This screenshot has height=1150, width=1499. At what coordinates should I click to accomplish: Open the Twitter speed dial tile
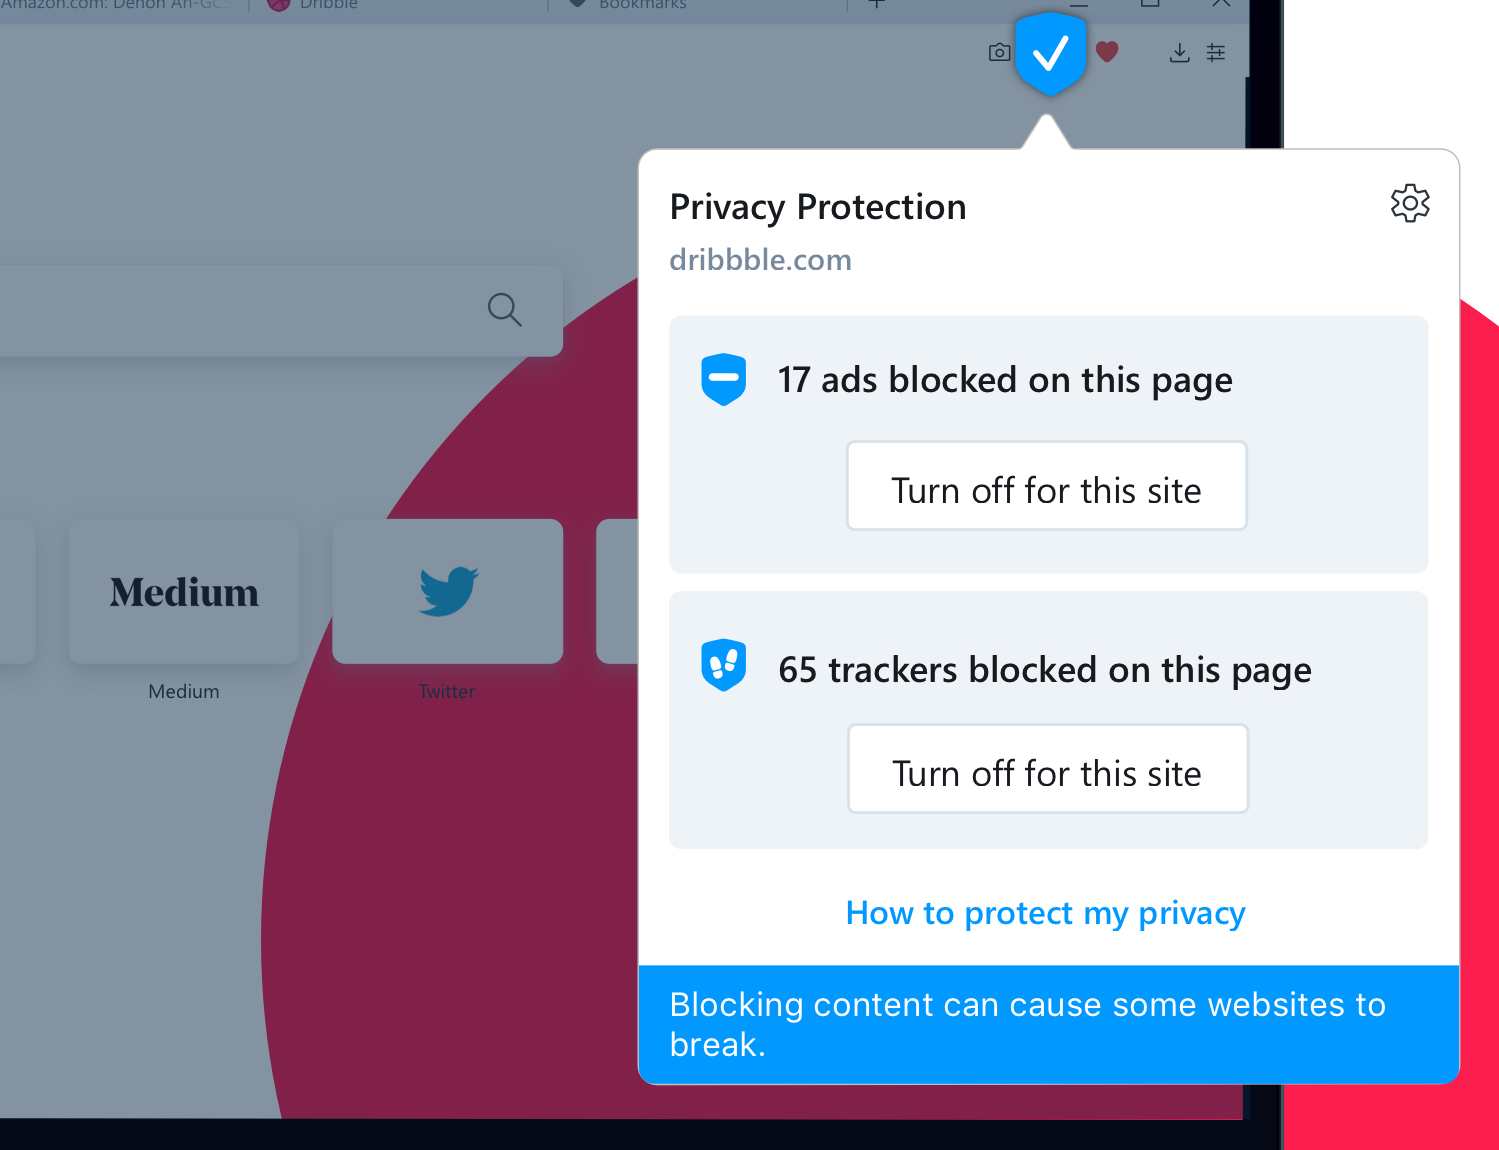[x=448, y=591]
